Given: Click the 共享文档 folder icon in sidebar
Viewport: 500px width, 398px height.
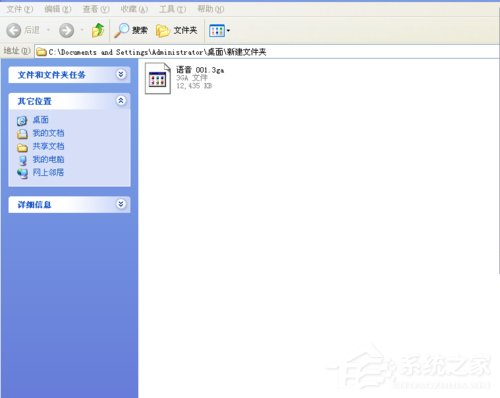Looking at the screenshot, I should click(22, 147).
